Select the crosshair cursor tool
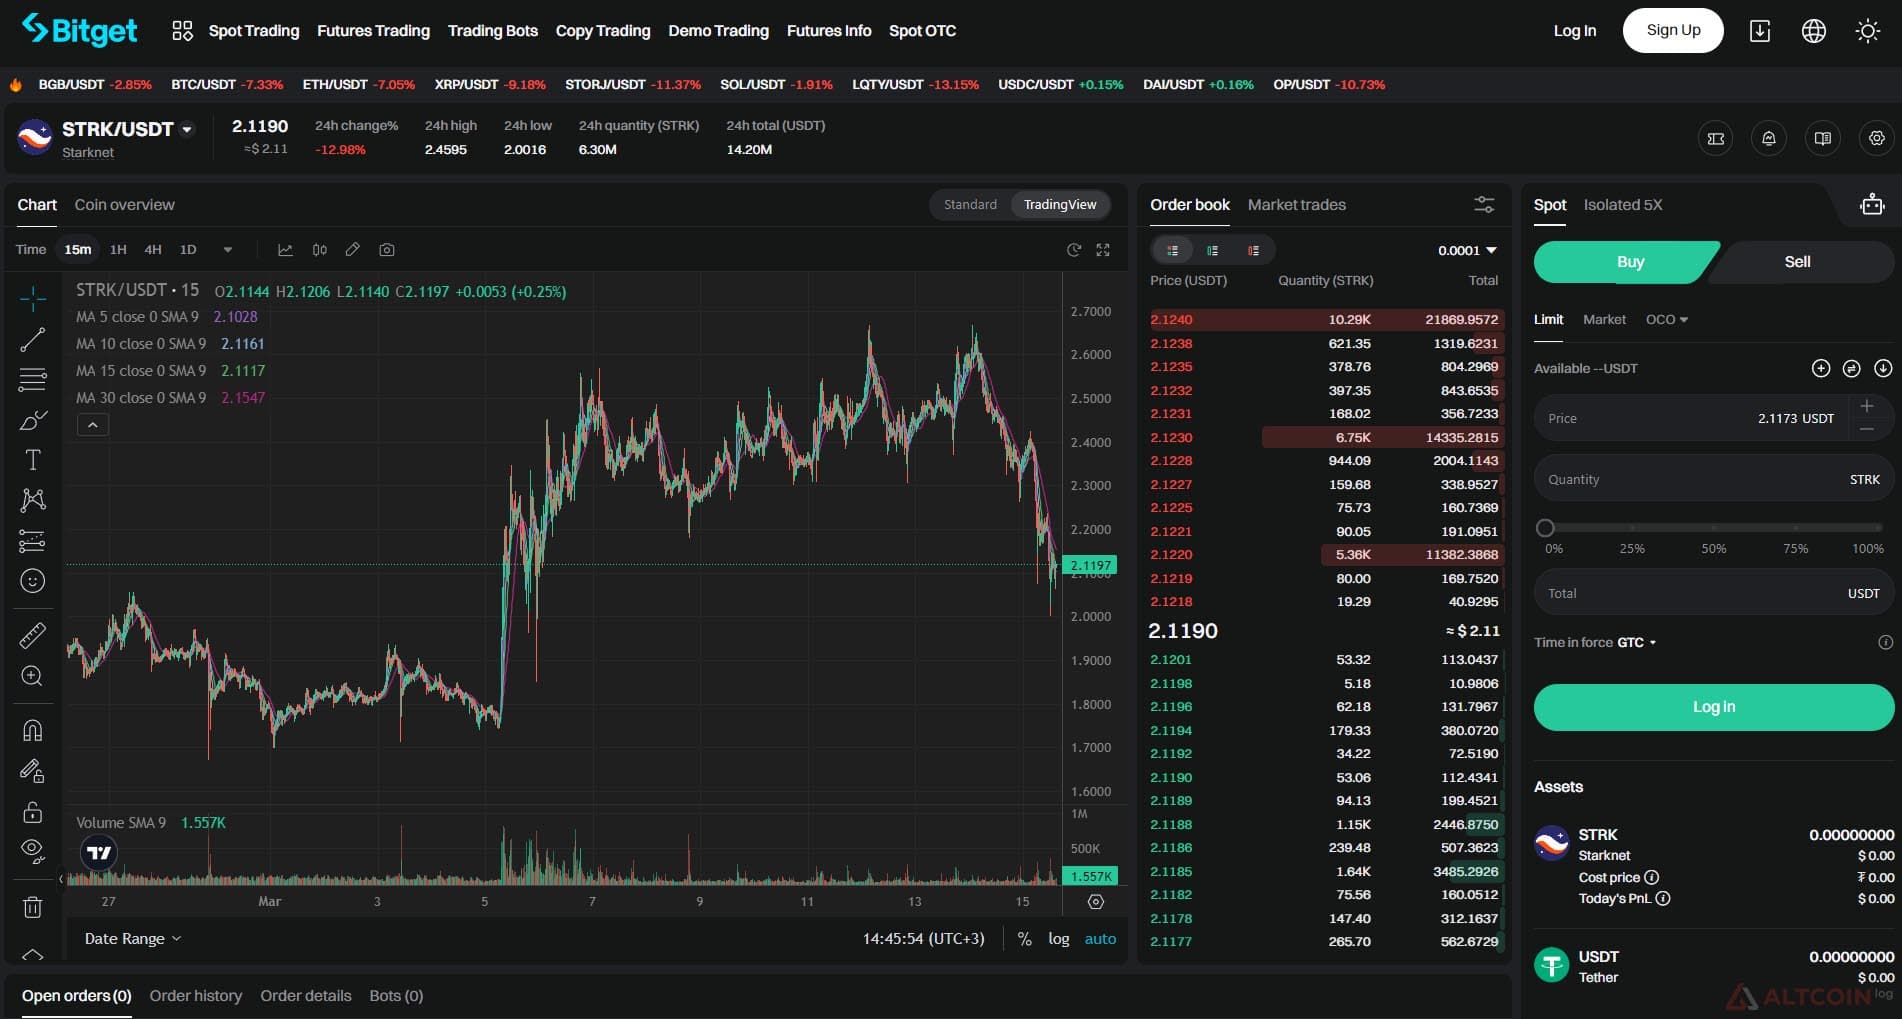1902x1019 pixels. click(32, 298)
